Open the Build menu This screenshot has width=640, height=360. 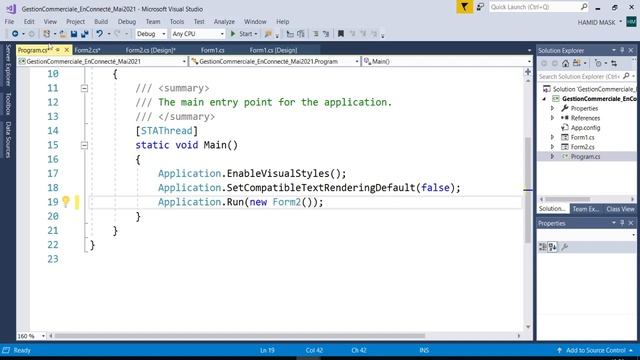[101, 22]
